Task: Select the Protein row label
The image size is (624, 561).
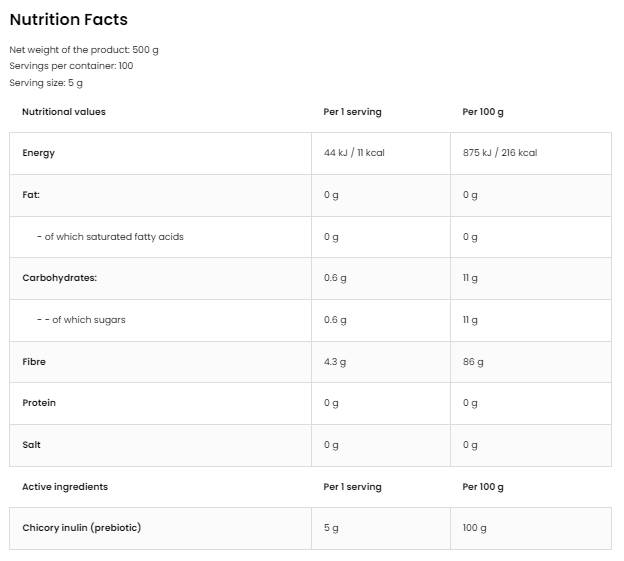Action: (x=39, y=403)
